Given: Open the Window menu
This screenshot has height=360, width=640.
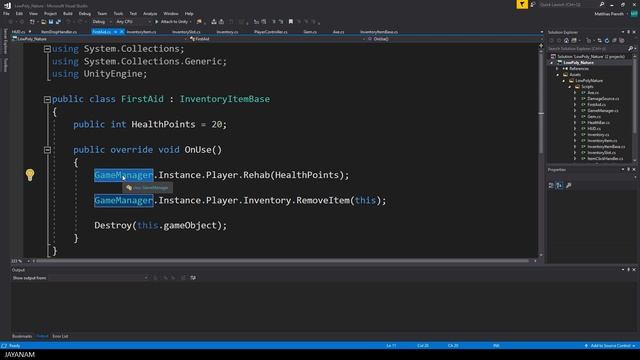Looking at the screenshot, I should pyautogui.click(x=171, y=13).
